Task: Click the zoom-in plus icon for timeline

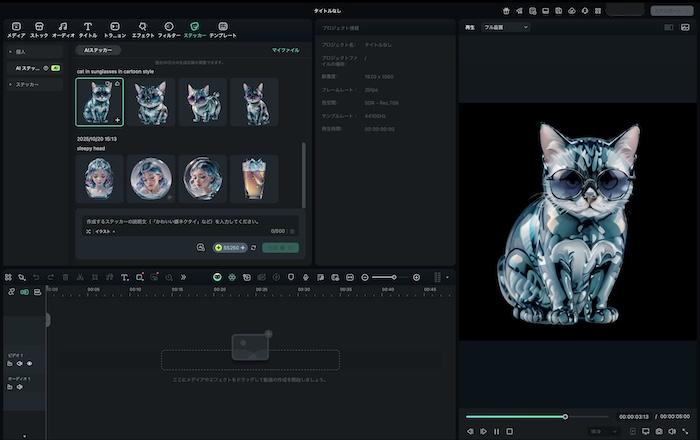Action: [x=416, y=277]
